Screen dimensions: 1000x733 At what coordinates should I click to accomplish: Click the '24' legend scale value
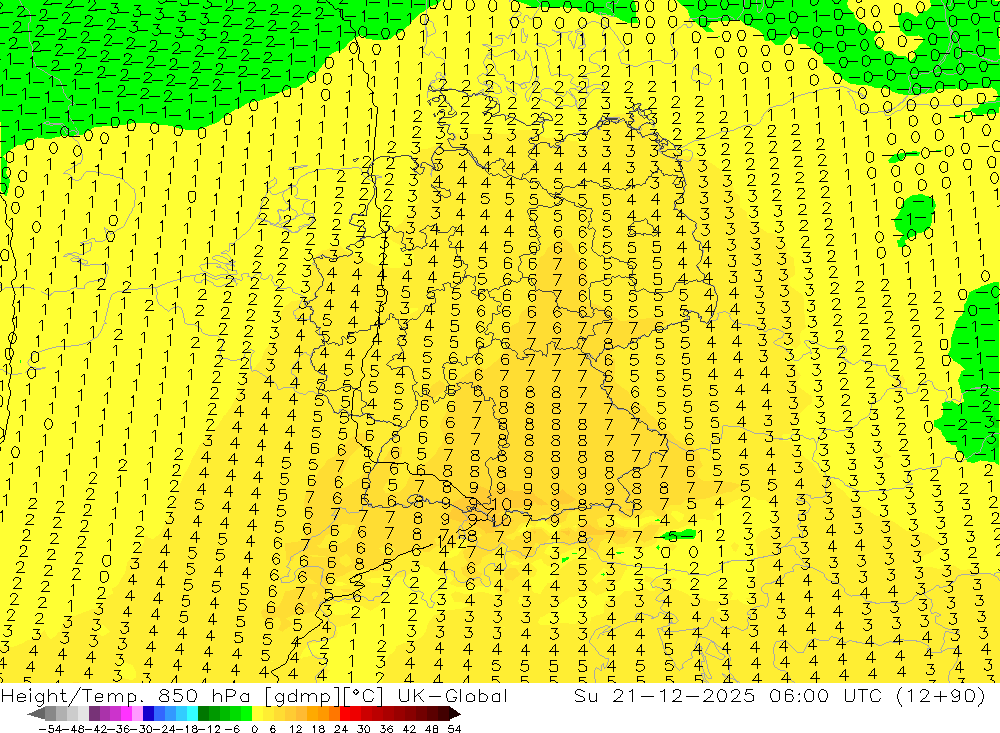[341, 729]
